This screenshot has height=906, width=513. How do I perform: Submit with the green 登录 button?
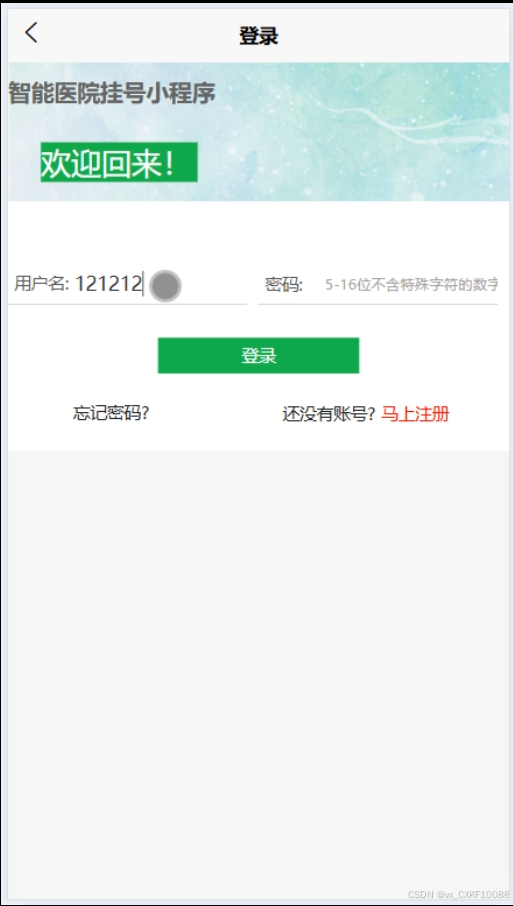tap(258, 355)
